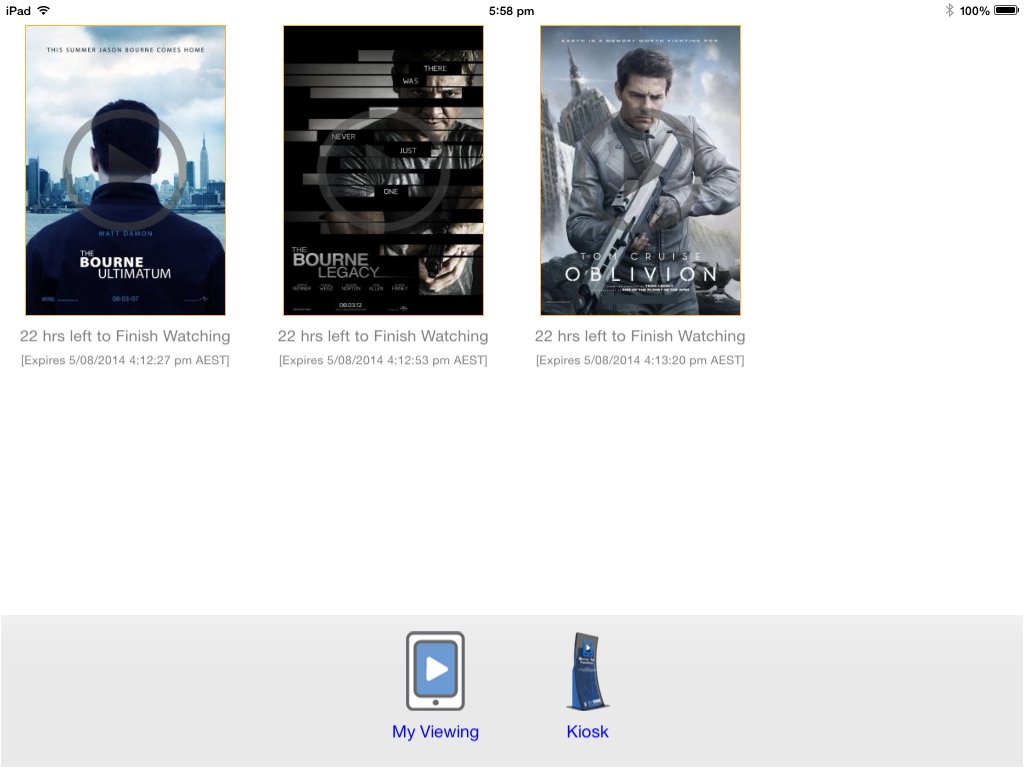The image size is (1024, 768).
Task: Tap the Wi-Fi signal status icon
Action: click(x=43, y=10)
